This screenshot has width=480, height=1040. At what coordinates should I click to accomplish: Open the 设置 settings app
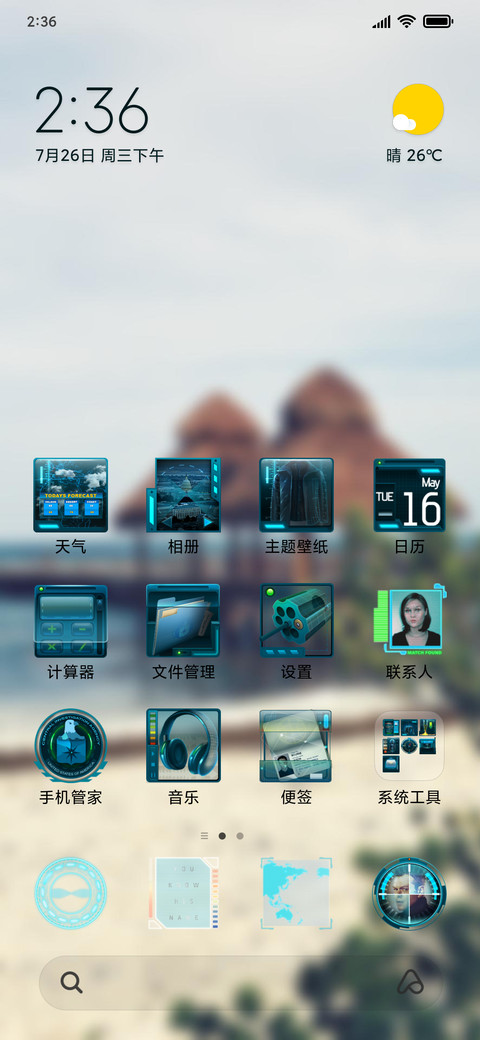[x=296, y=620]
